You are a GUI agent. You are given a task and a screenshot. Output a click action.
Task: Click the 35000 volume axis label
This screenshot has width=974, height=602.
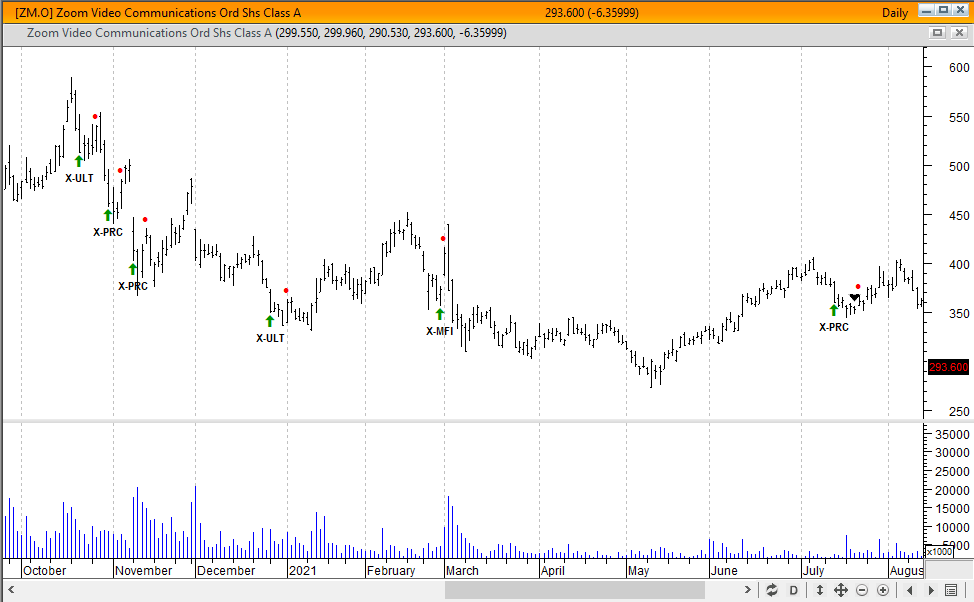point(952,434)
